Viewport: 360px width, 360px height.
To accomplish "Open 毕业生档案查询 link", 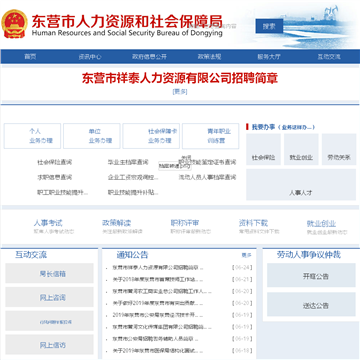I will click(x=128, y=162).
